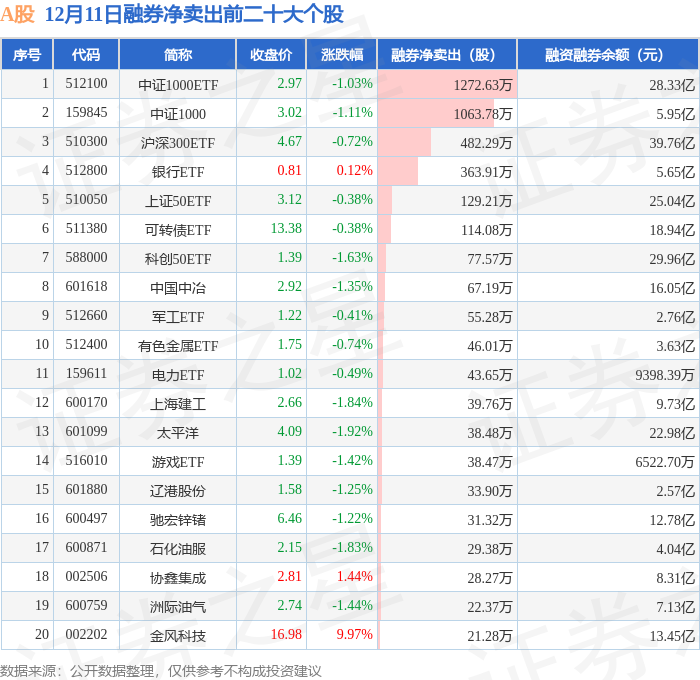Select the stock code 002506
The width and height of the screenshot is (700, 680).
click(86, 577)
